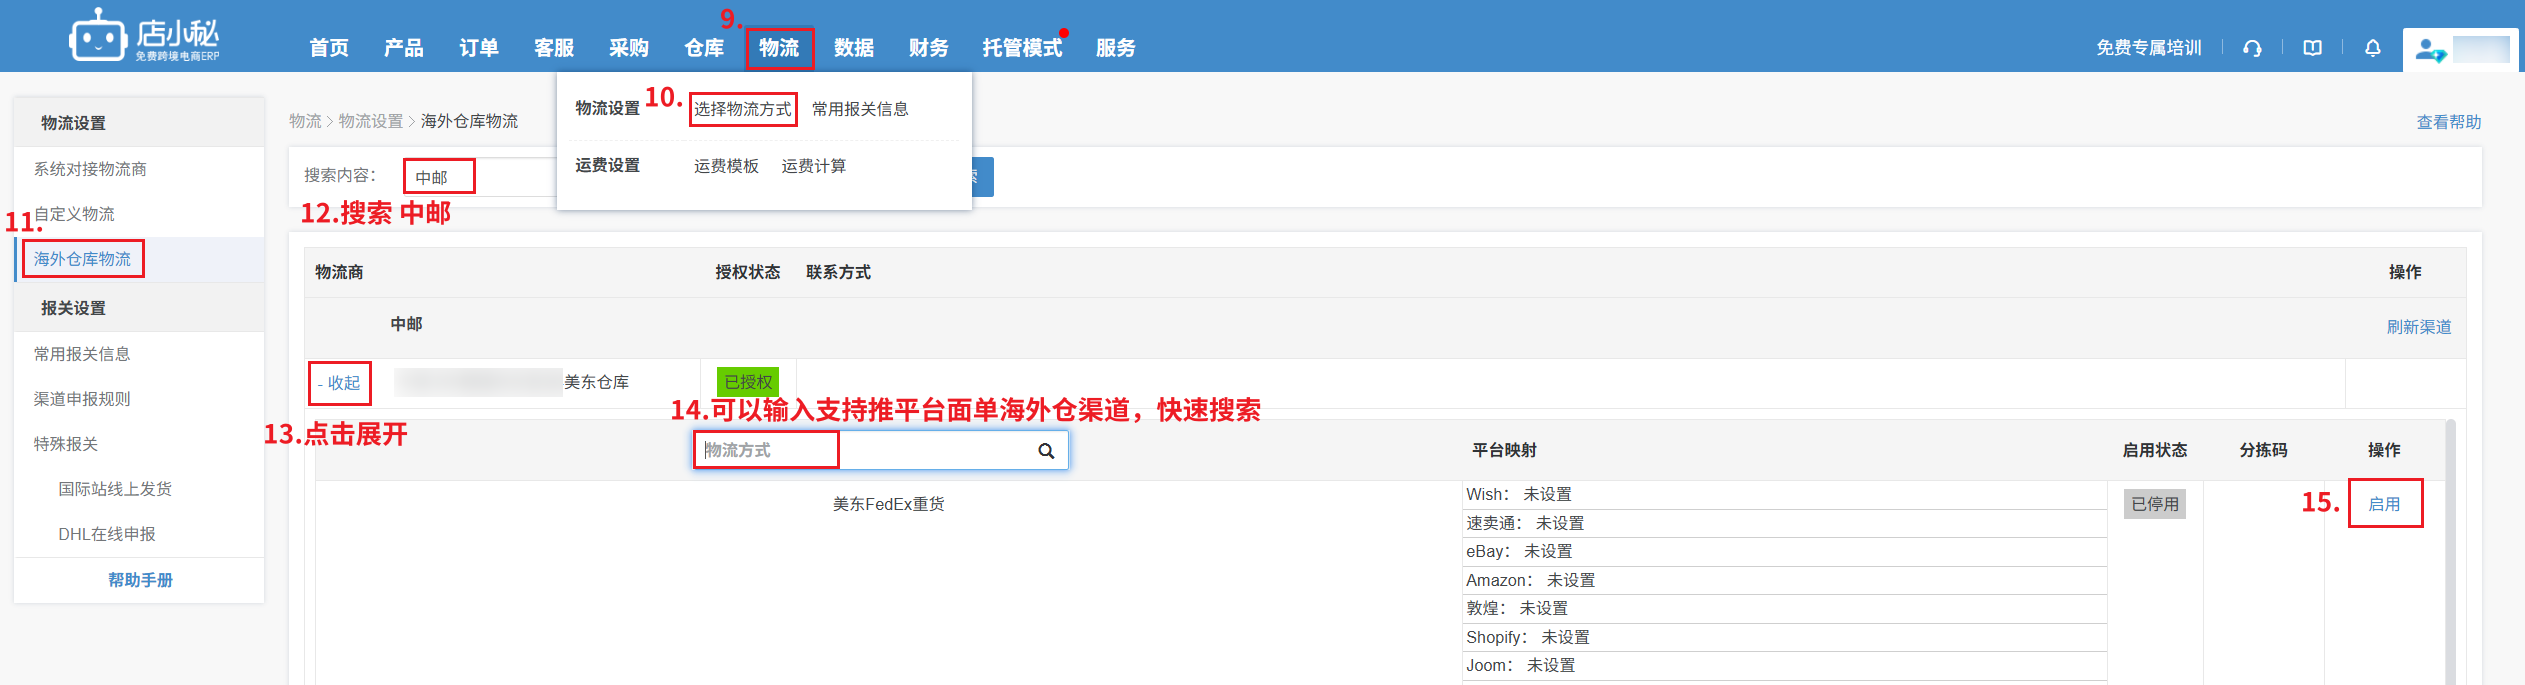Open the customer service headset icon
The image size is (2525, 685).
2252,48
